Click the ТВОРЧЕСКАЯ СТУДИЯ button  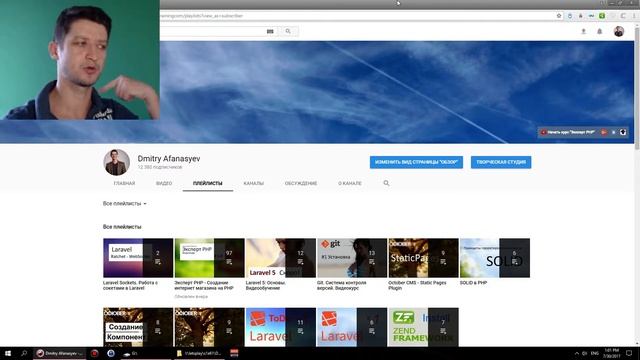tap(501, 162)
